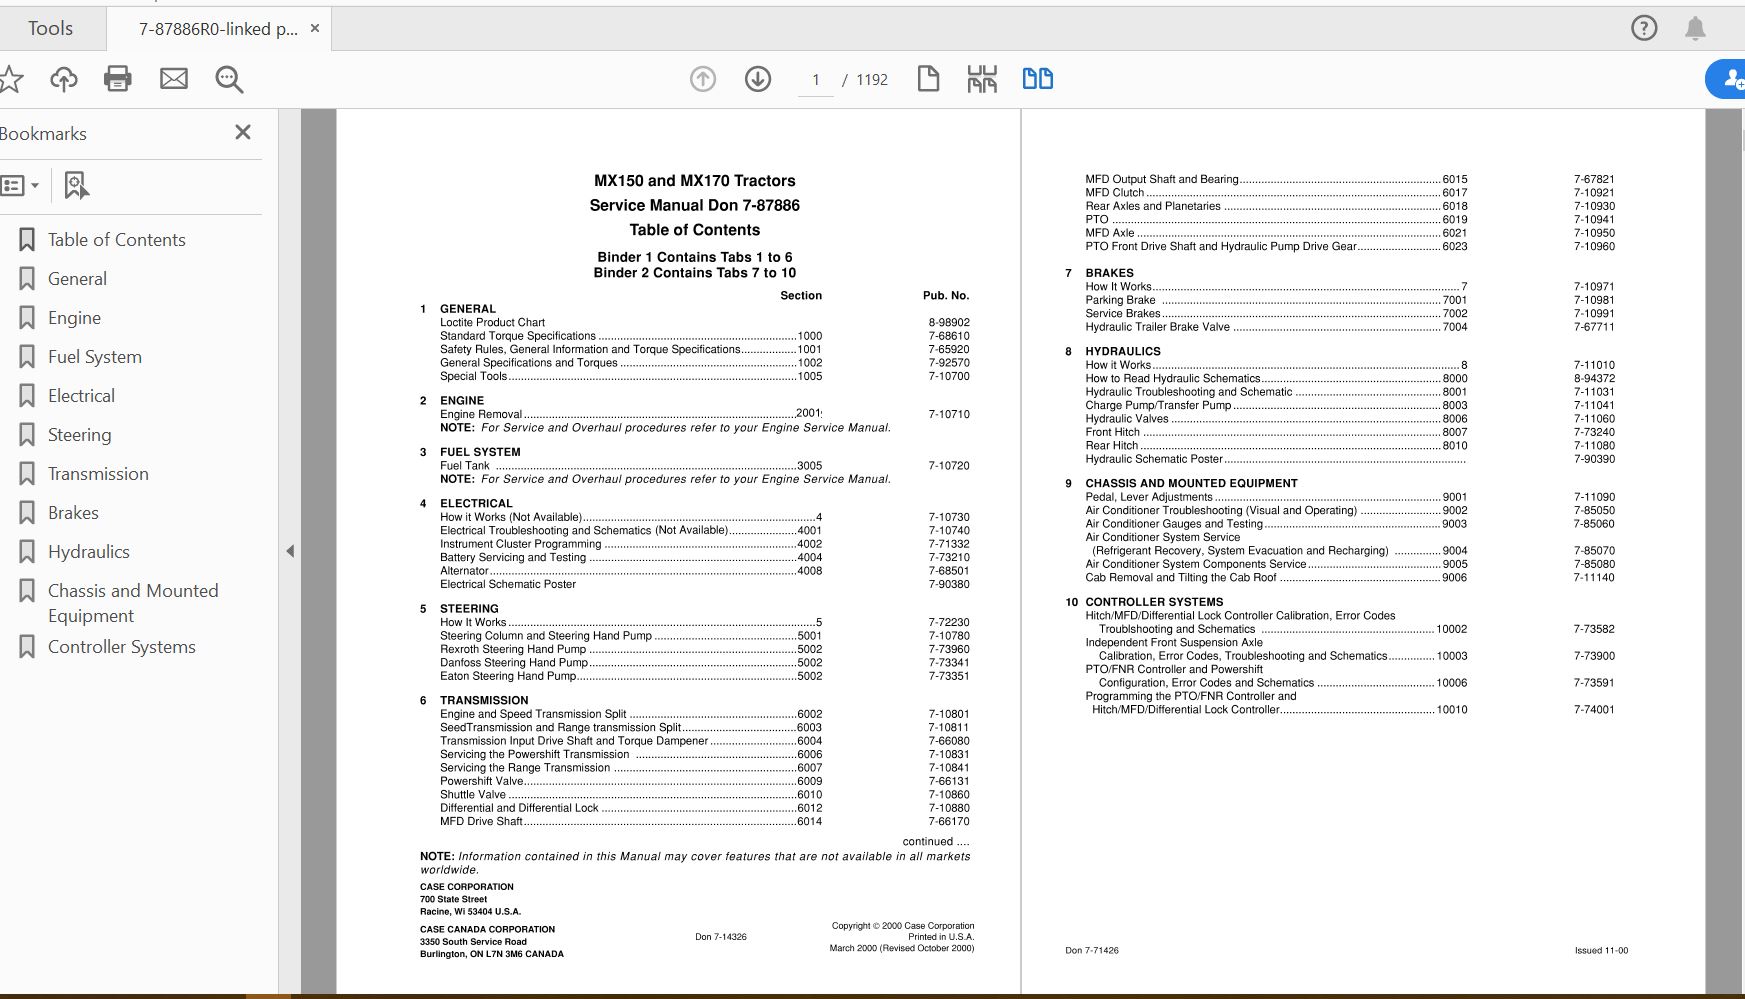This screenshot has width=1745, height=999.
Task: Open the Print dialog
Action: coord(117,79)
